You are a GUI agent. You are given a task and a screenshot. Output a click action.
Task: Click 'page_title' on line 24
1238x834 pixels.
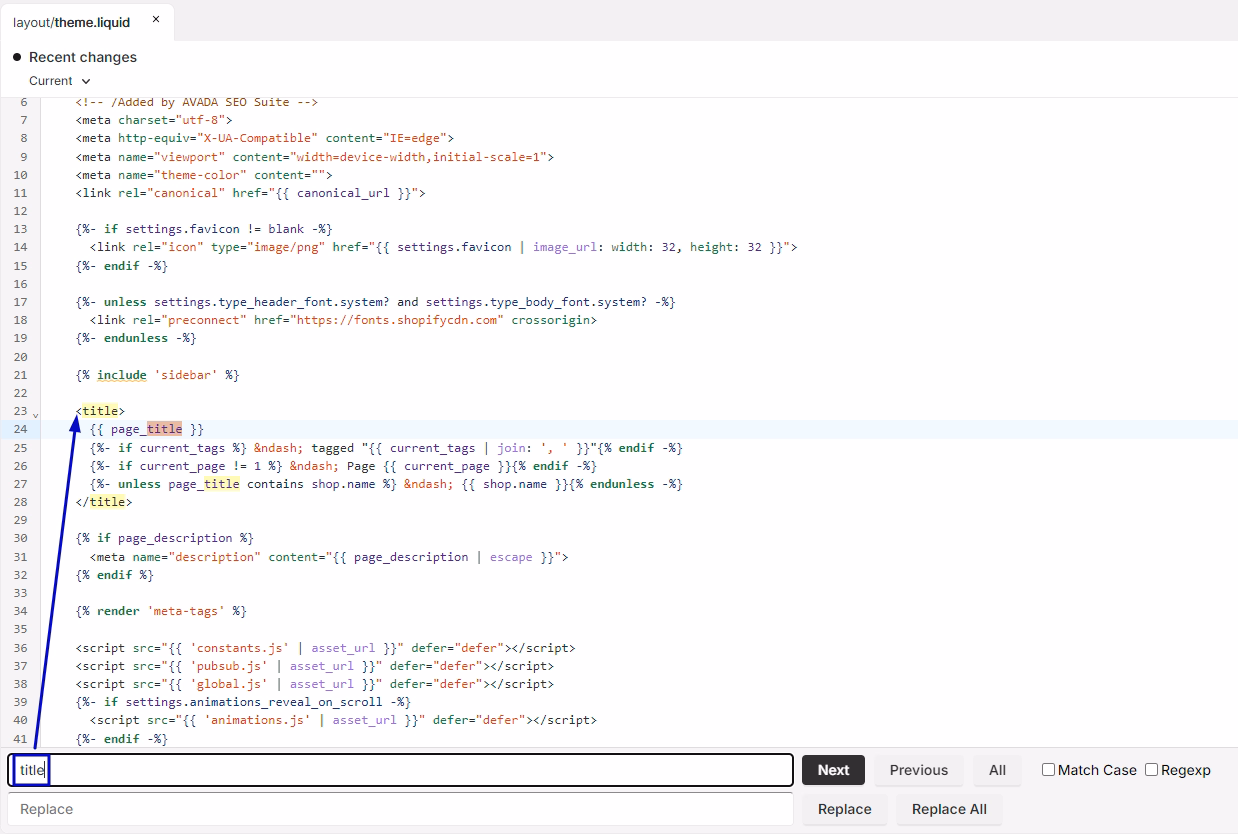coord(147,429)
